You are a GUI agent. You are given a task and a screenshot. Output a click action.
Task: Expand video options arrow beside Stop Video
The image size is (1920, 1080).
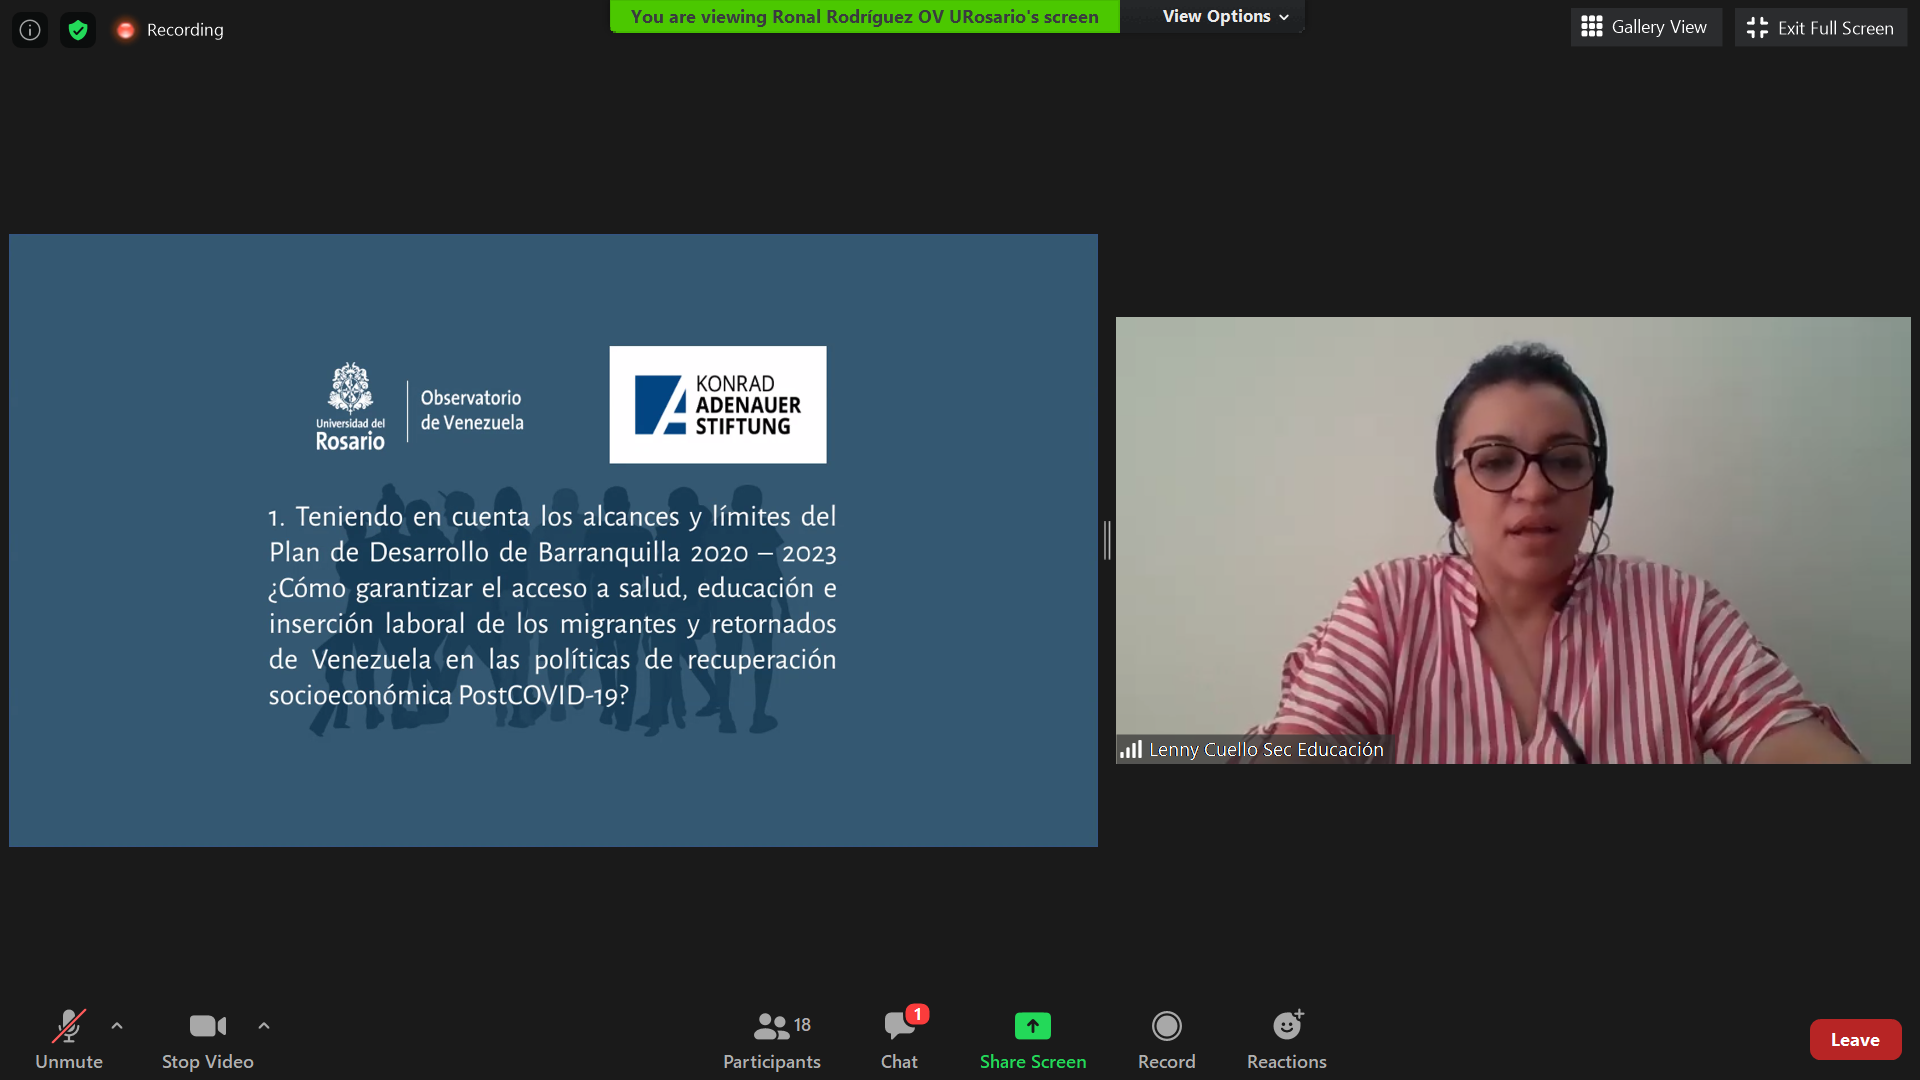264,1026
